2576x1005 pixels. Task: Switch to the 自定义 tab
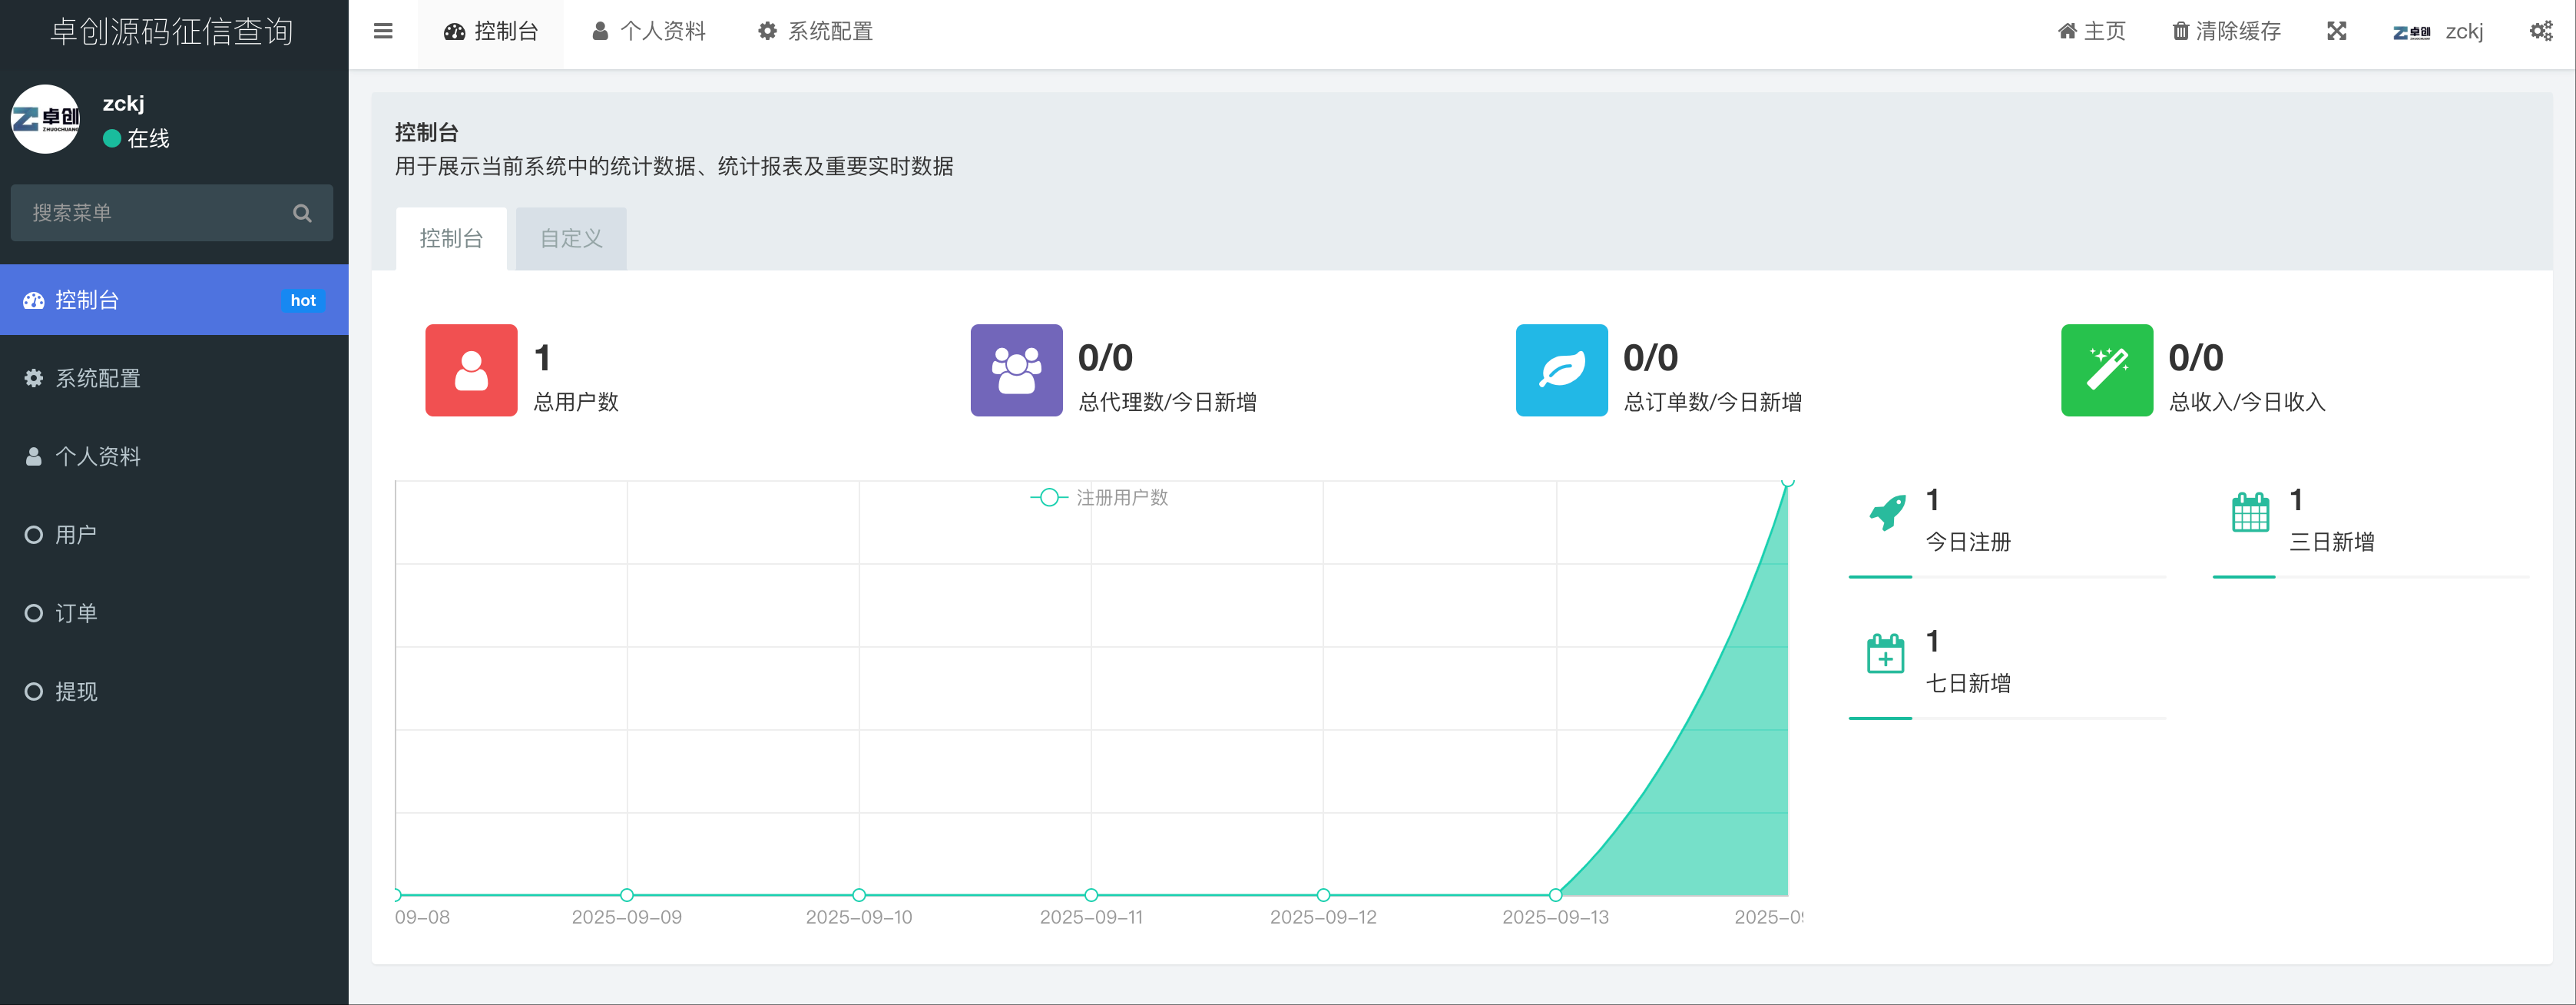pos(571,239)
